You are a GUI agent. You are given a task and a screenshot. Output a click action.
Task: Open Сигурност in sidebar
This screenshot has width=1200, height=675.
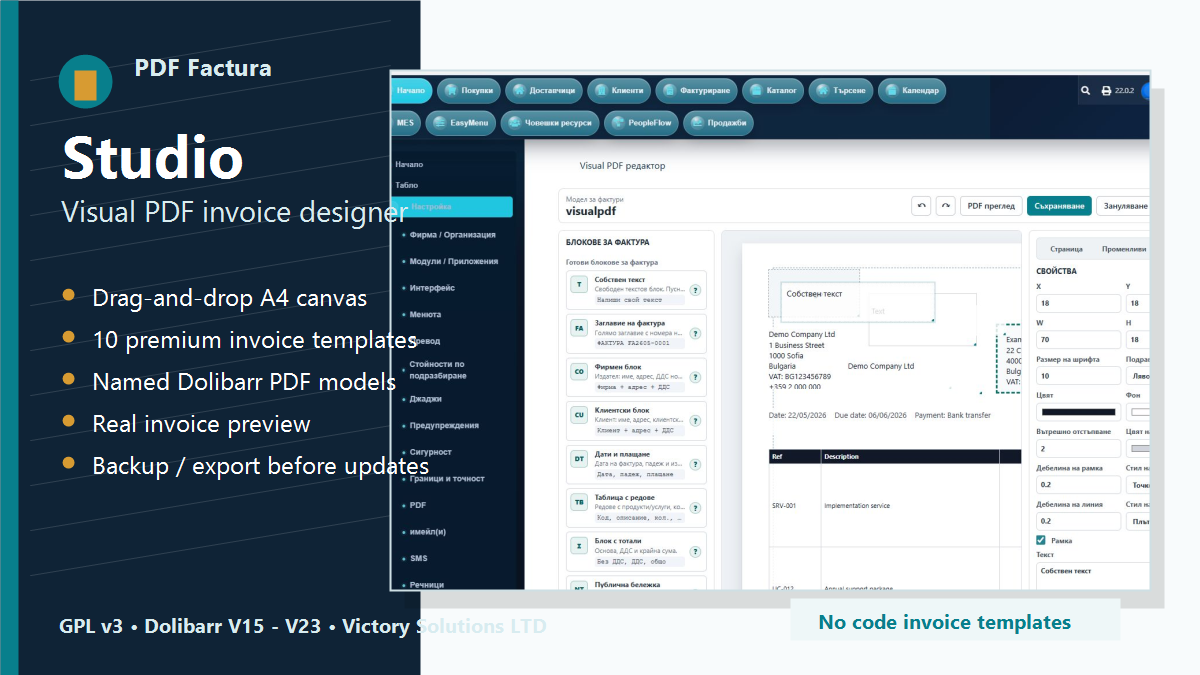point(430,452)
